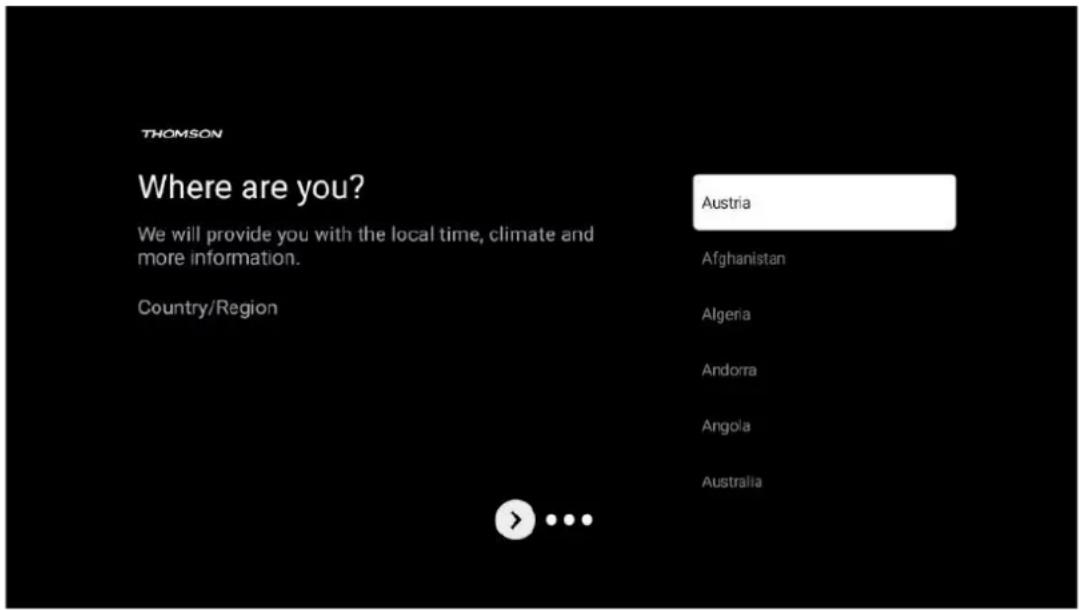This screenshot has height=610, width=1079.
Task: Choose Afghanistan as the country
Action: point(743,259)
